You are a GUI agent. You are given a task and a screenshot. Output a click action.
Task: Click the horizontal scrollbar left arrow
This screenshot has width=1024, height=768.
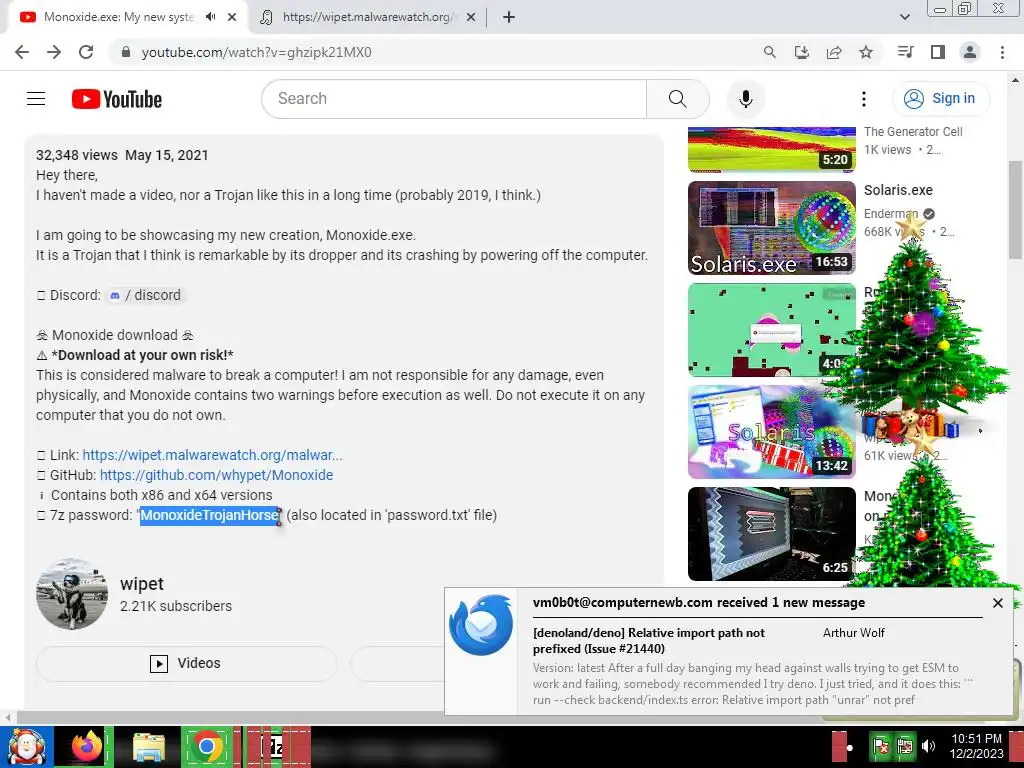click(7, 718)
